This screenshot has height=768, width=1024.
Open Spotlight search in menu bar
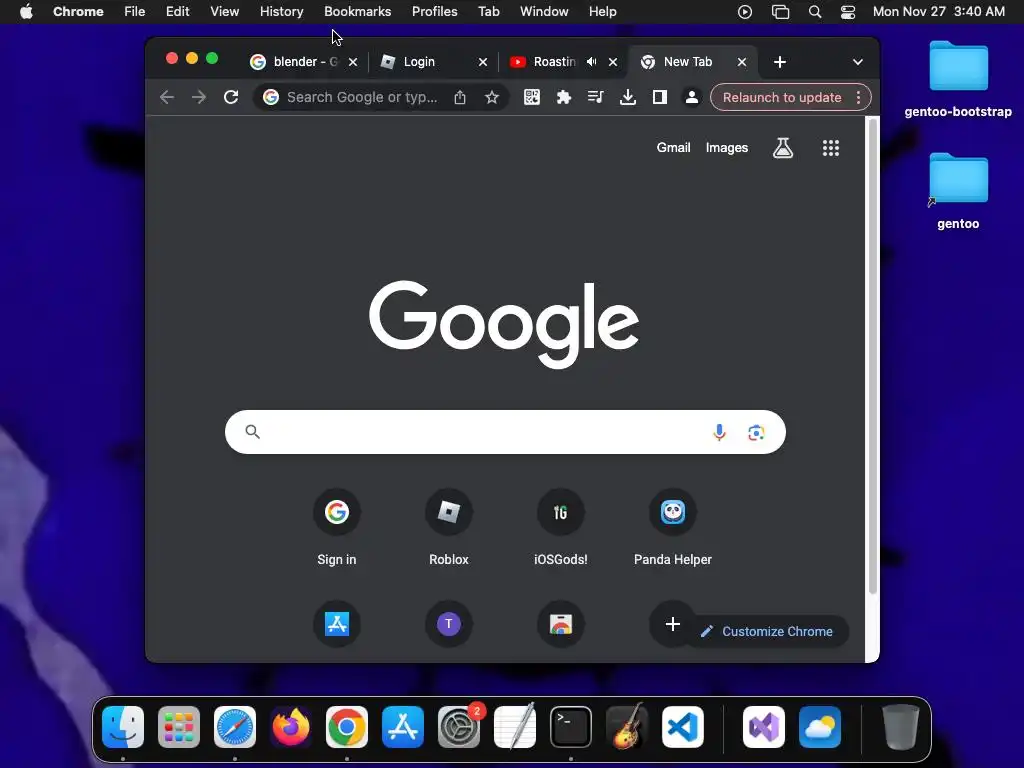(815, 12)
